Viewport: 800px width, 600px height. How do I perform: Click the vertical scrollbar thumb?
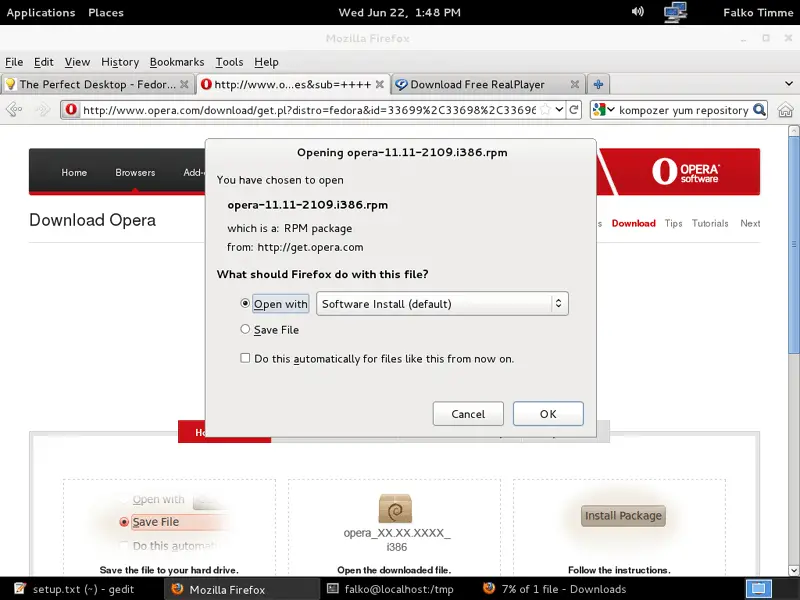coord(793,244)
